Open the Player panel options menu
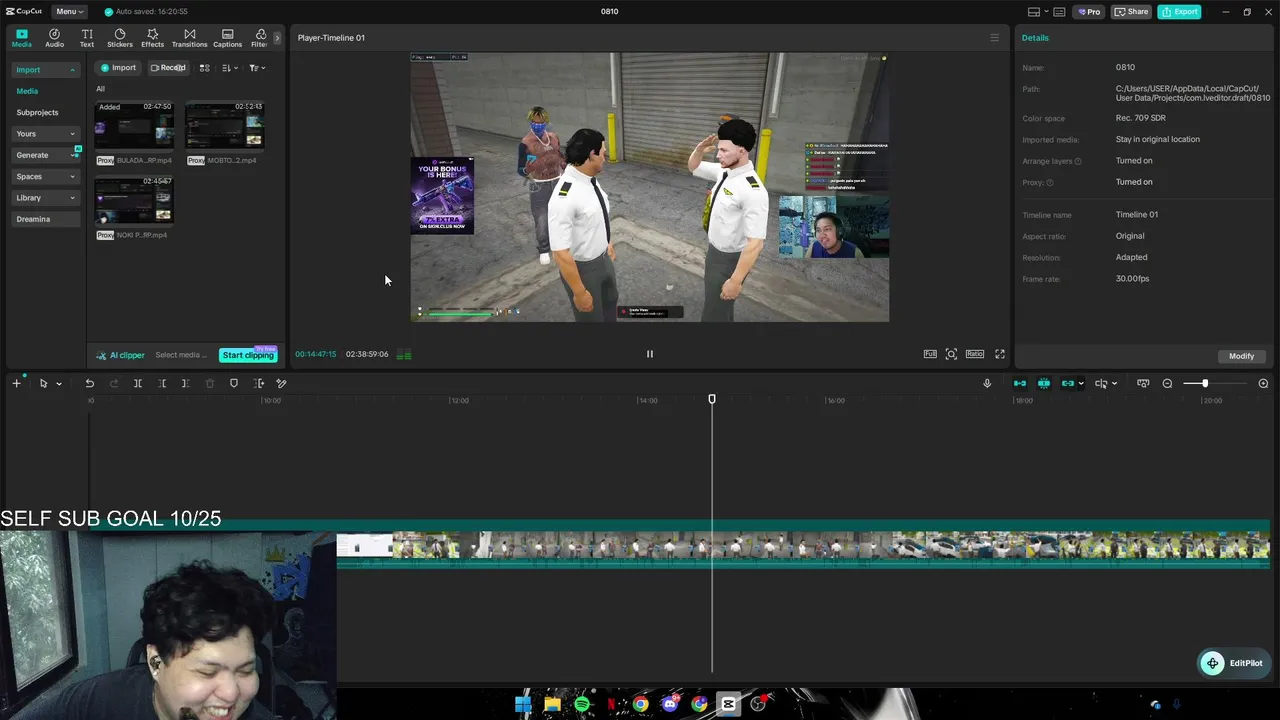This screenshot has height=720, width=1280. pyautogui.click(x=994, y=38)
